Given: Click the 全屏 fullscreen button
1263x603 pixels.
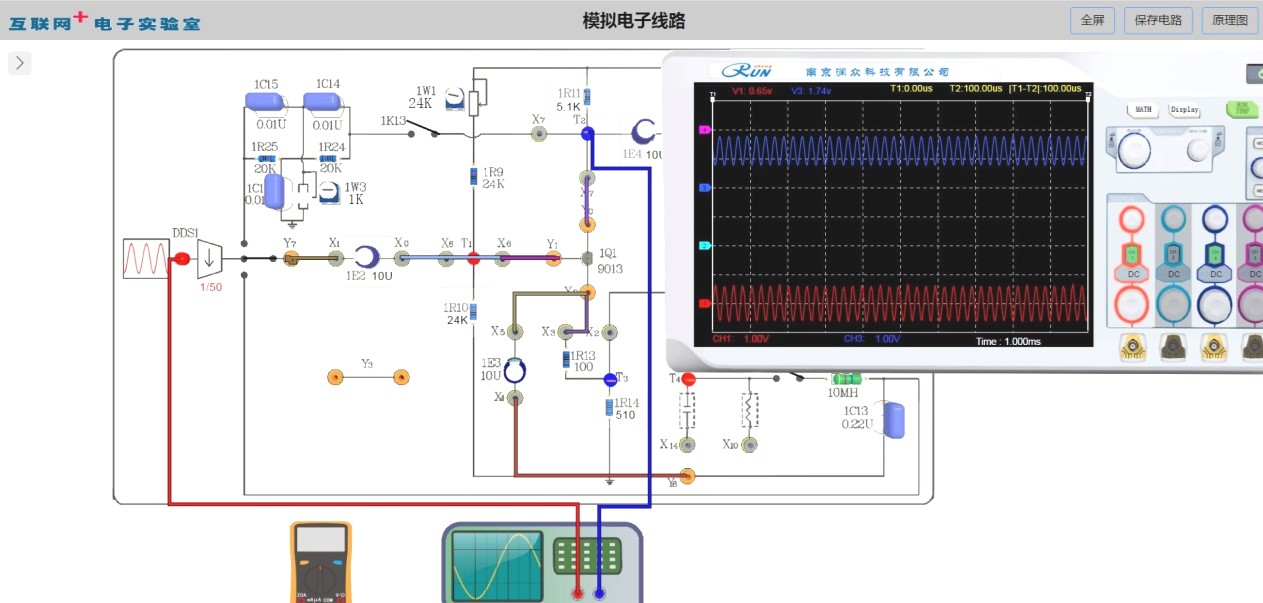Looking at the screenshot, I should [1092, 20].
